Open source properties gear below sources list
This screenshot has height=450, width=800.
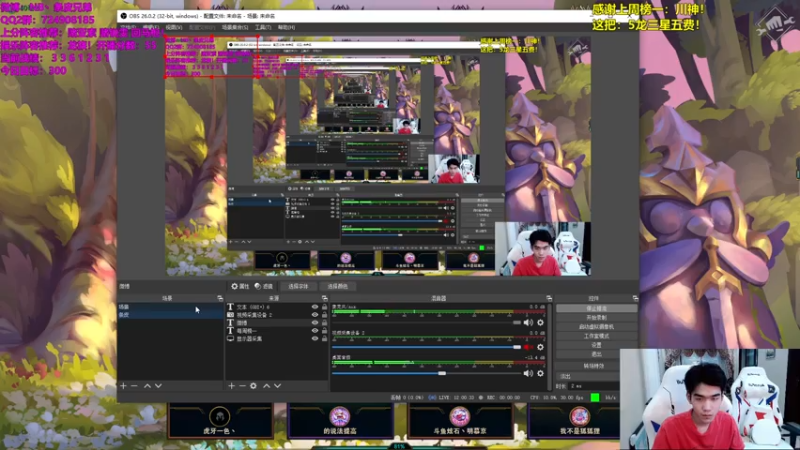click(254, 386)
